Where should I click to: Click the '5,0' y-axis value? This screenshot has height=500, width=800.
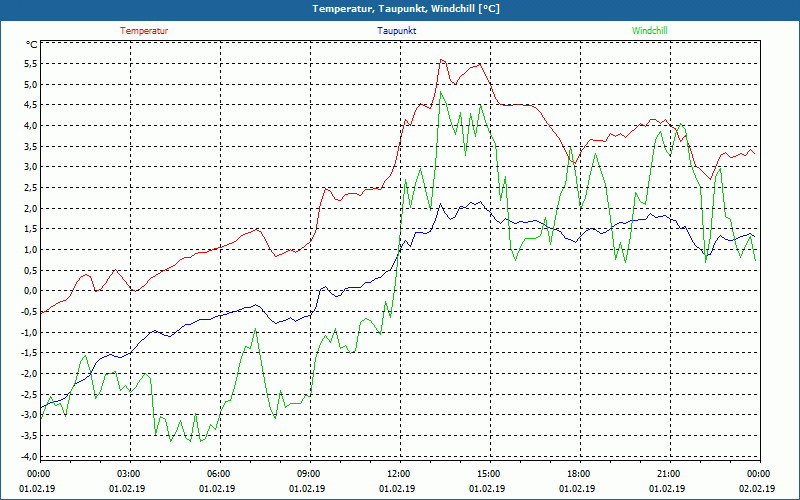pyautogui.click(x=31, y=84)
